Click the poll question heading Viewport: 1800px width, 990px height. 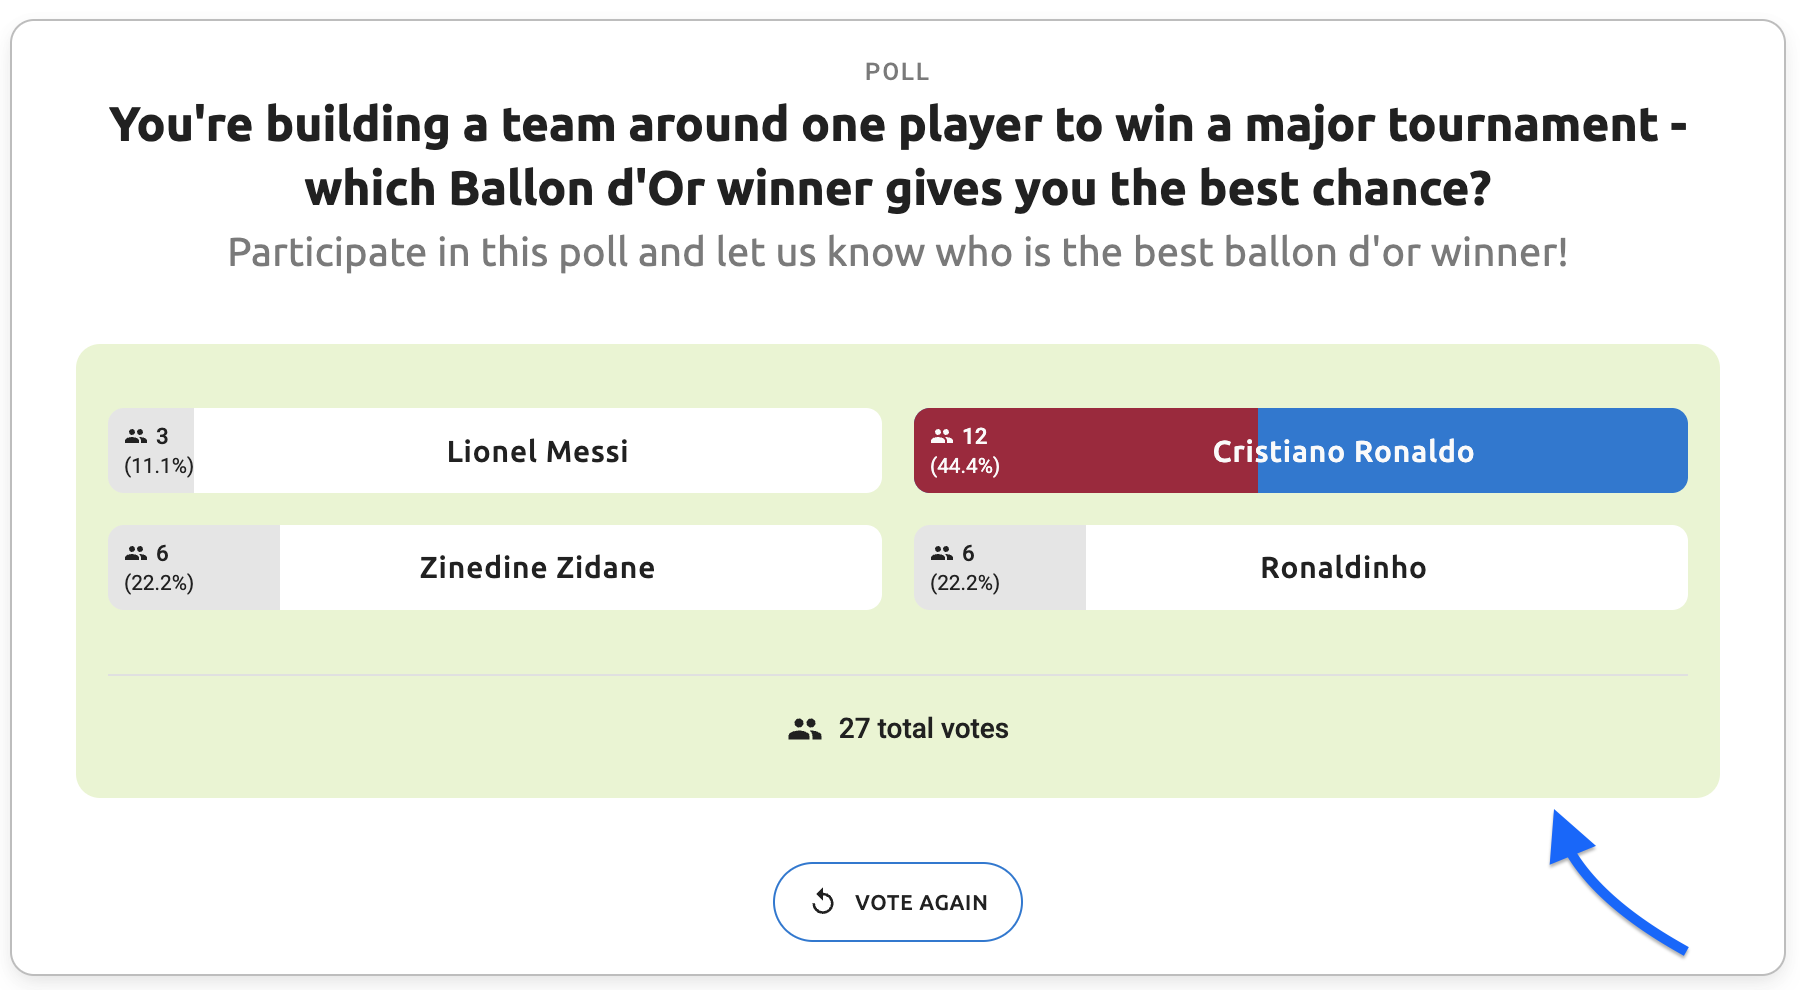[x=897, y=157]
